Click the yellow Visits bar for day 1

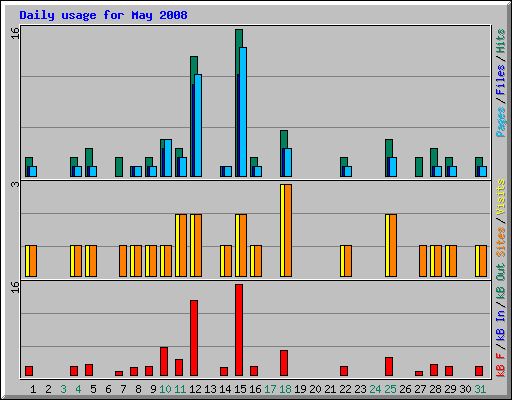tap(27, 261)
